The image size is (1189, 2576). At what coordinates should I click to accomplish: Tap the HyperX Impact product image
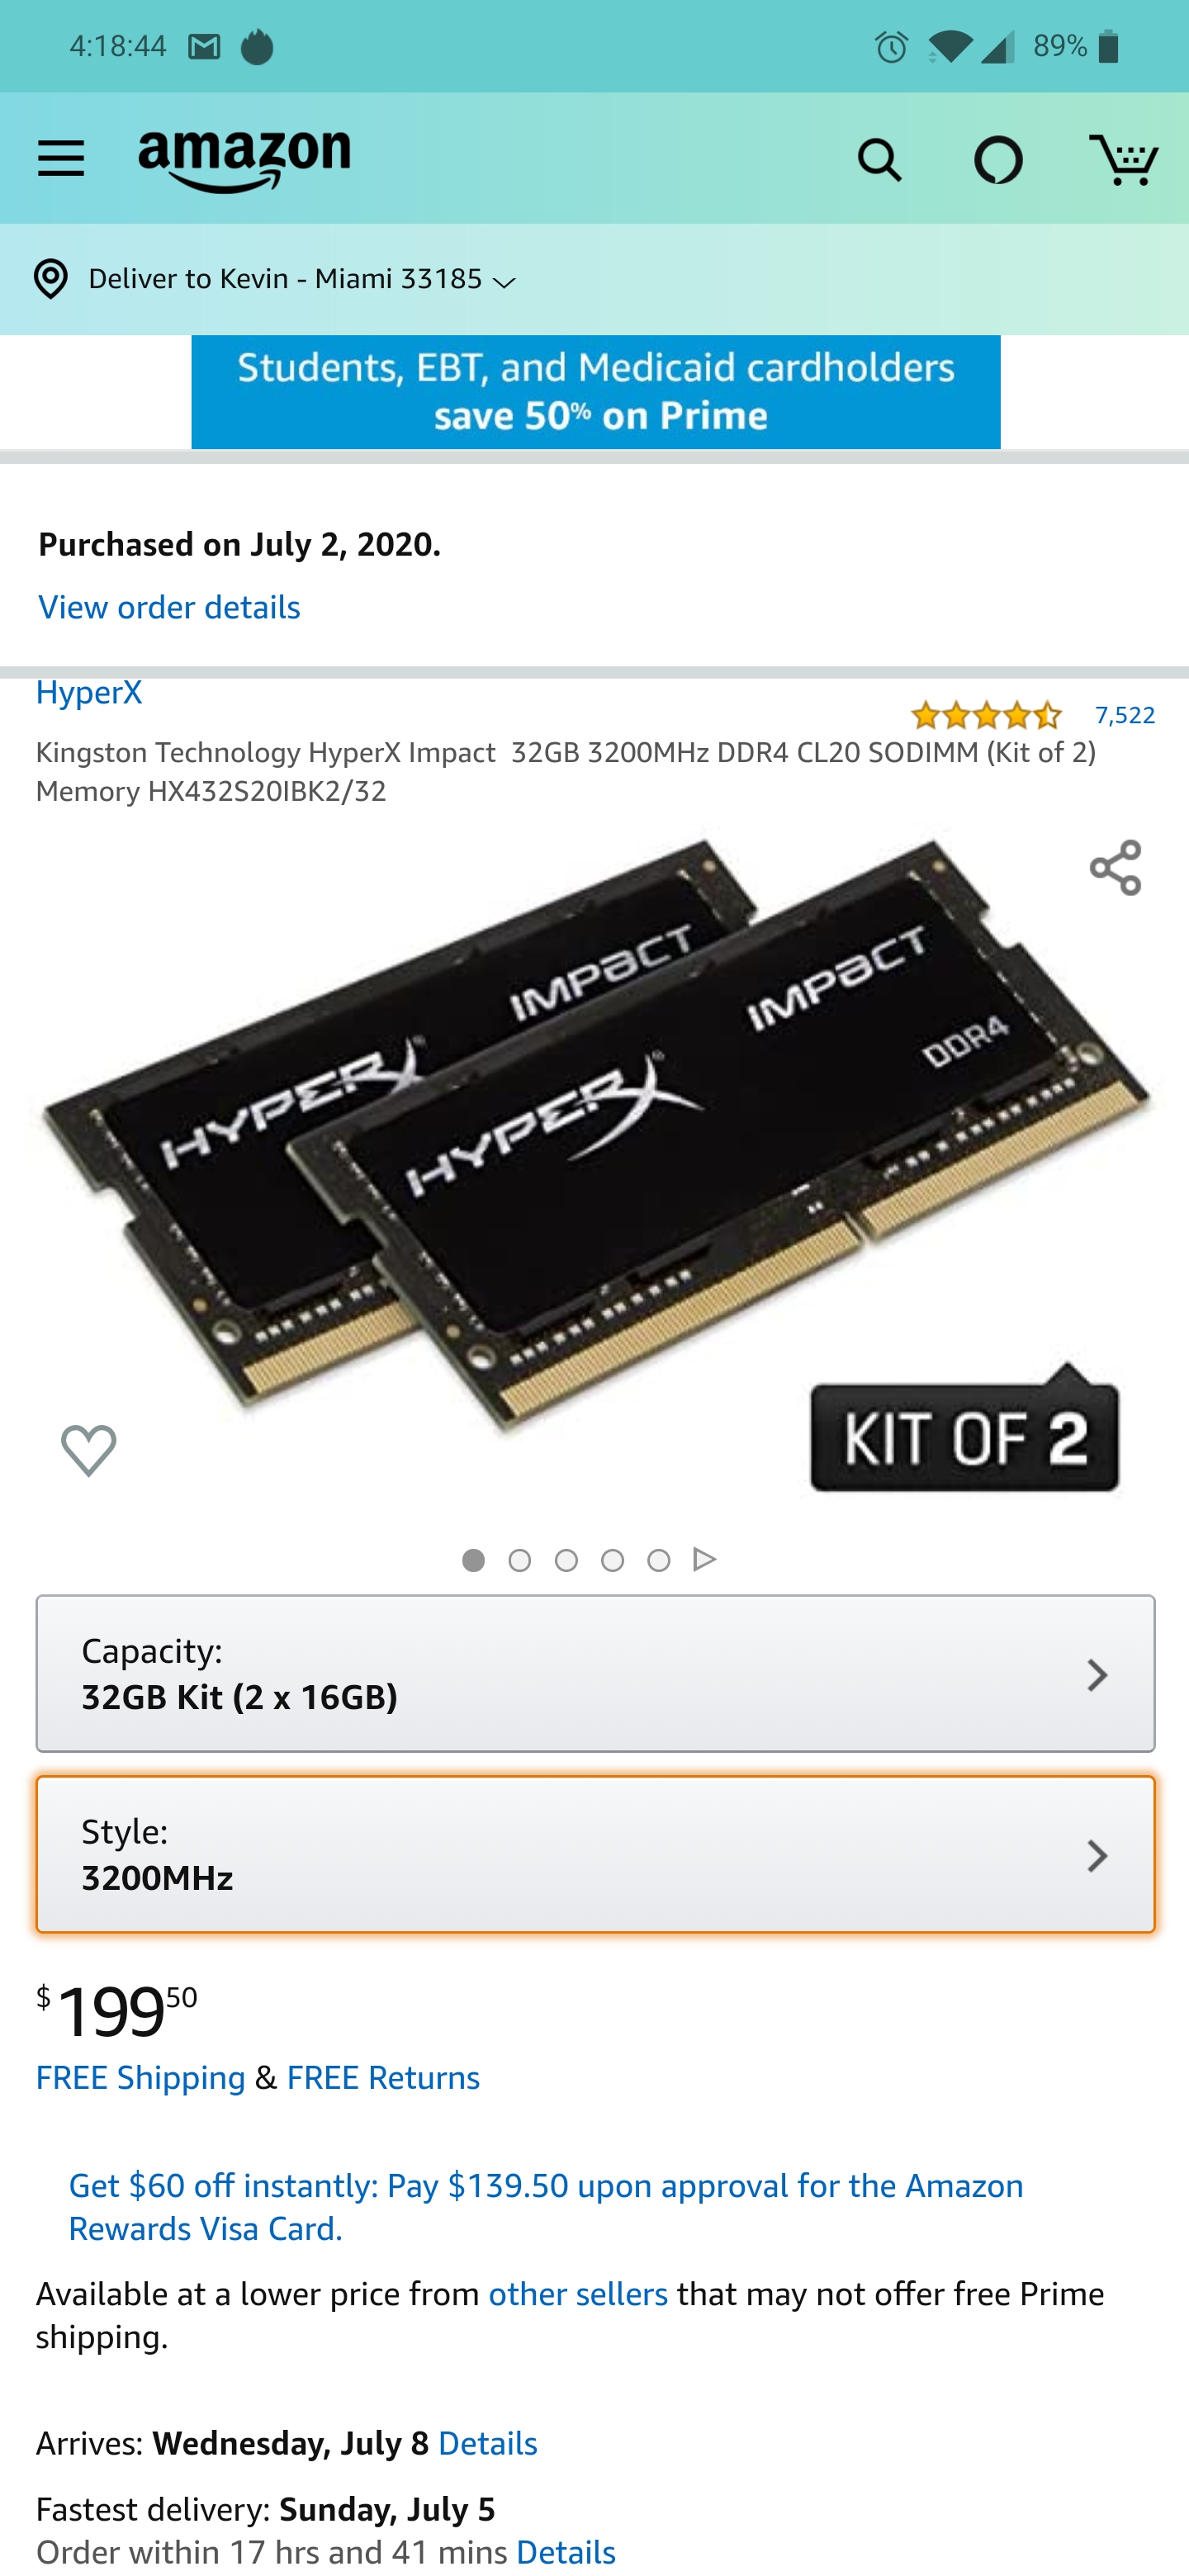point(595,1165)
